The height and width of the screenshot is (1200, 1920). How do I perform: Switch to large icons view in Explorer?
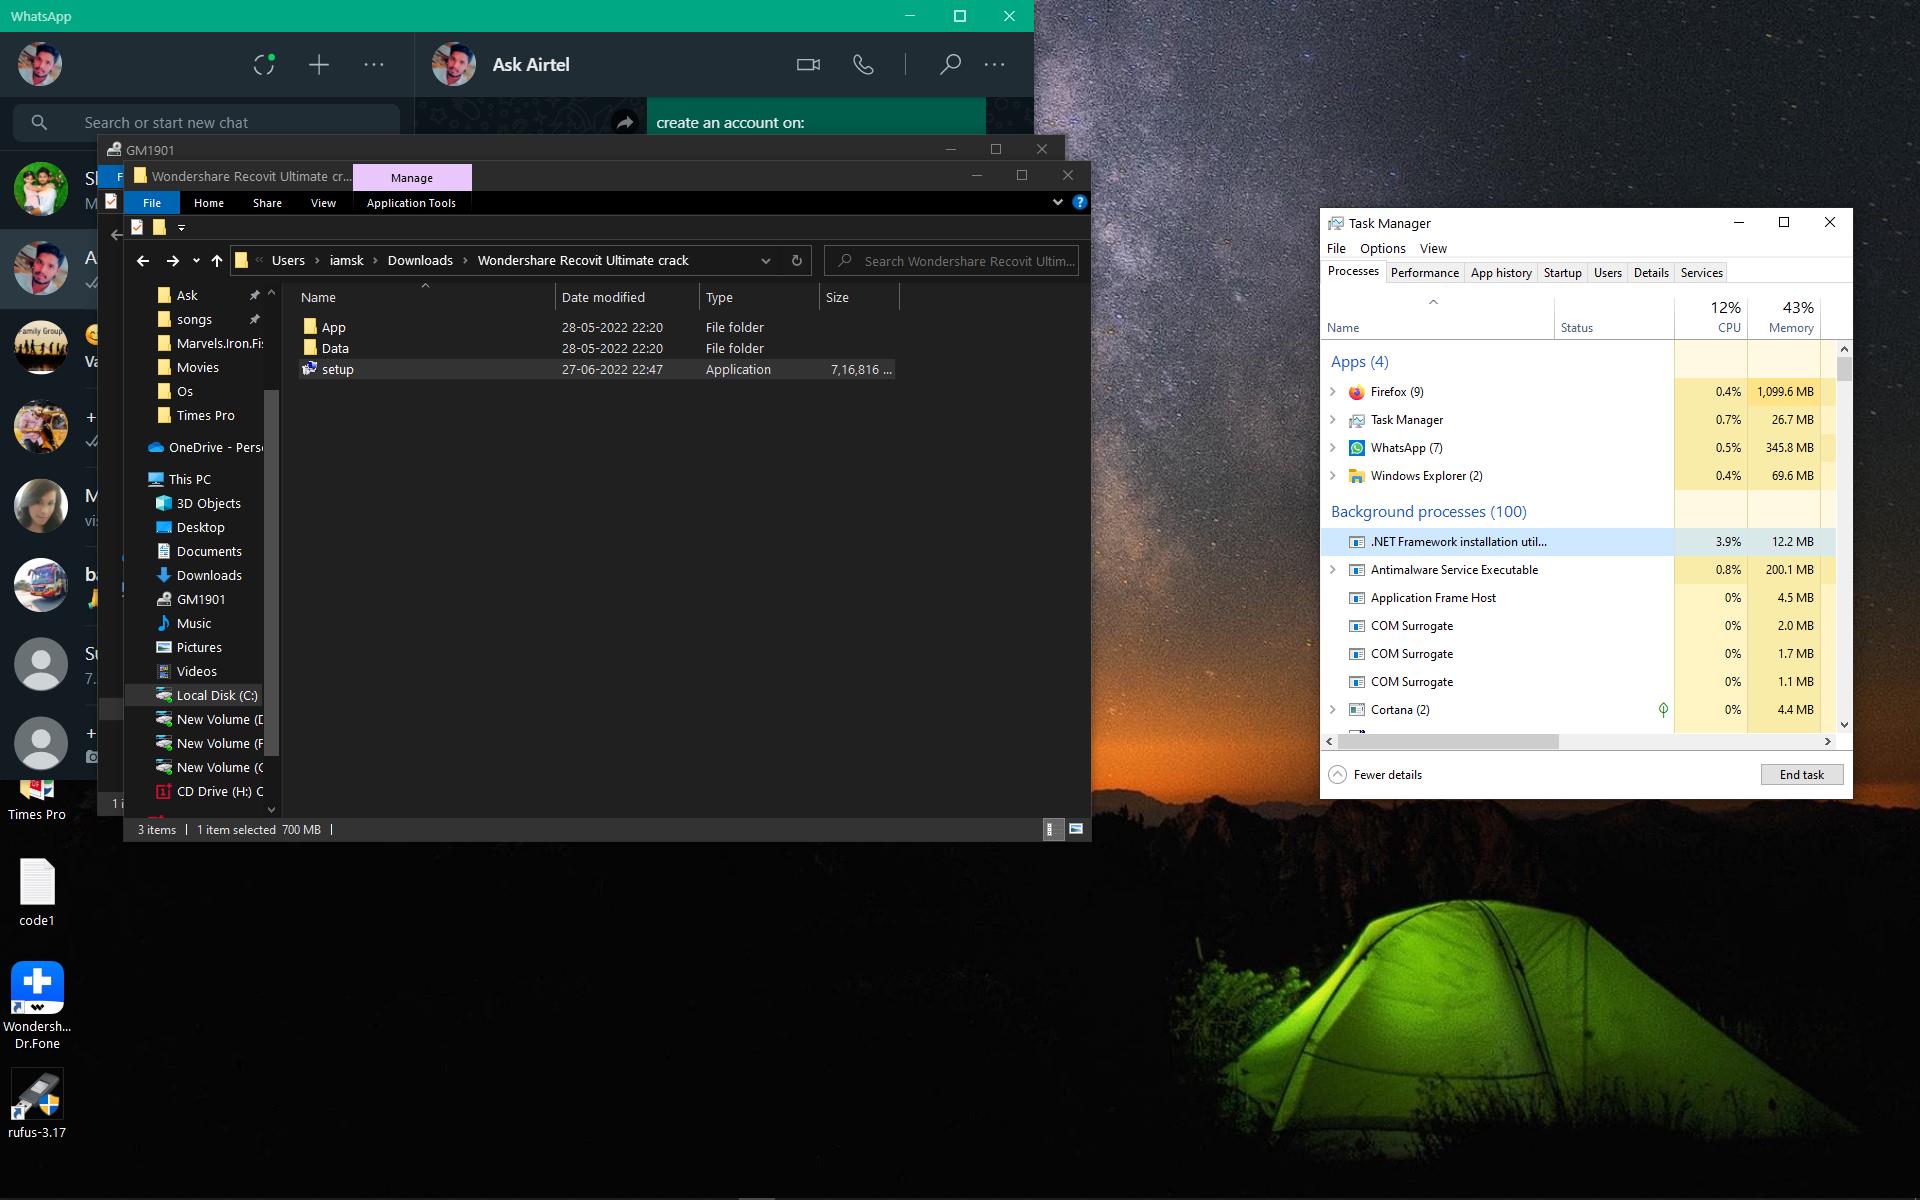pos(1076,829)
